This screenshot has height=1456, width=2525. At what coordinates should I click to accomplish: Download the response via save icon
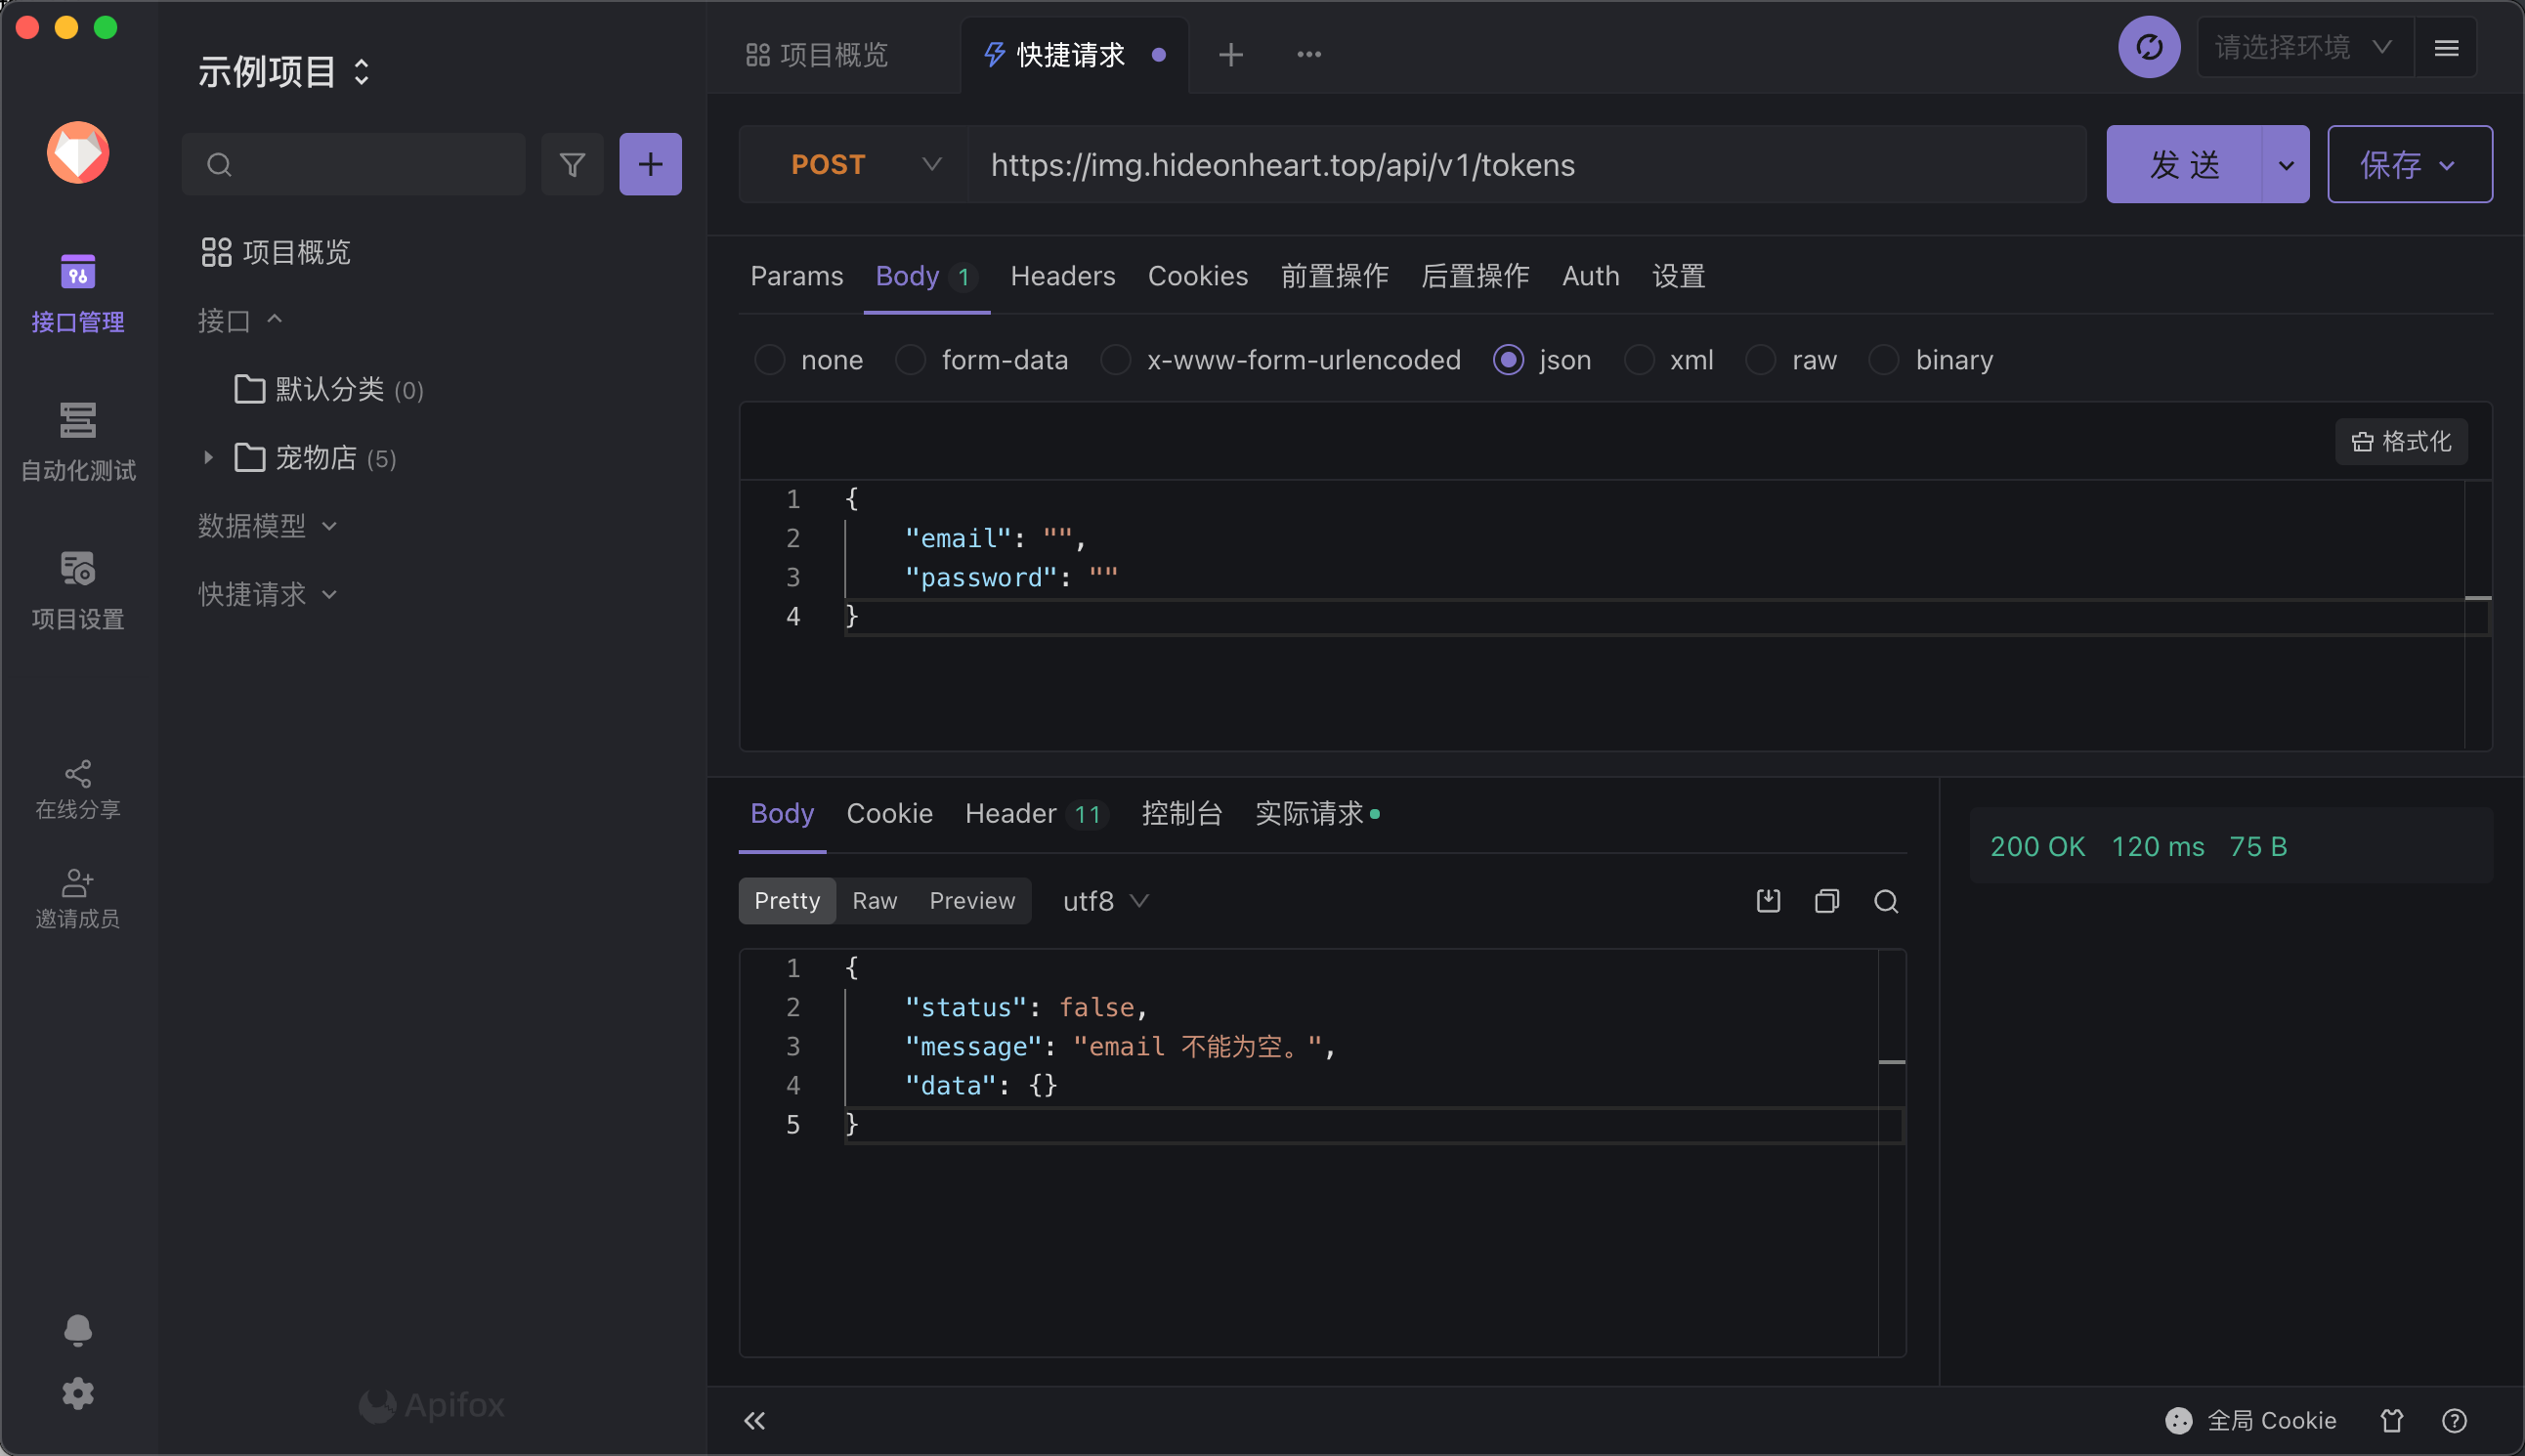[1768, 901]
